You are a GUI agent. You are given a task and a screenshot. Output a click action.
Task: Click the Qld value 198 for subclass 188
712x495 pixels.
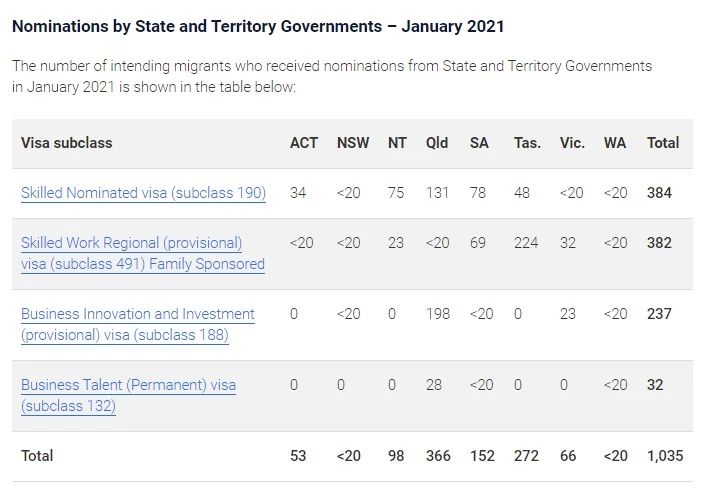tap(437, 314)
